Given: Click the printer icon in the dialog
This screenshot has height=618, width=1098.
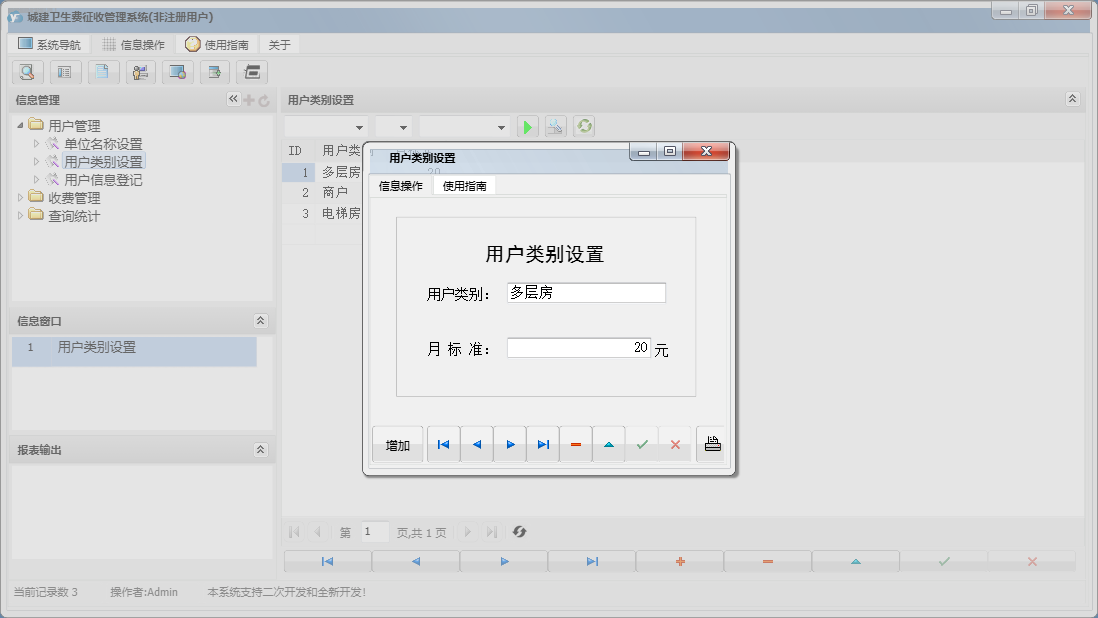Looking at the screenshot, I should click(x=711, y=444).
